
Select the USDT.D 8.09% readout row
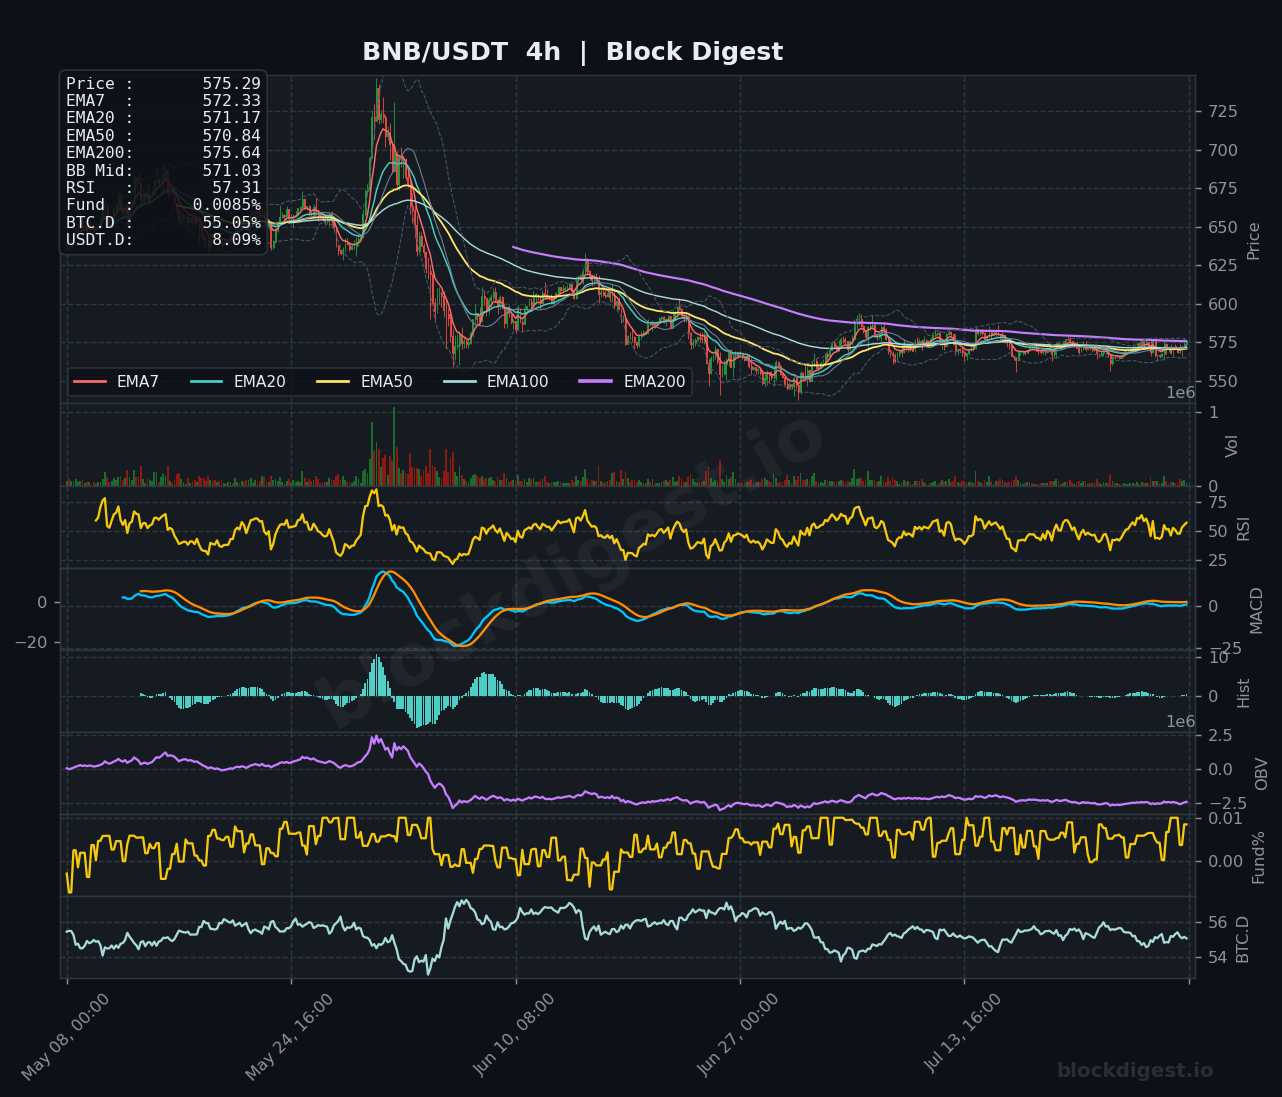[x=163, y=240]
